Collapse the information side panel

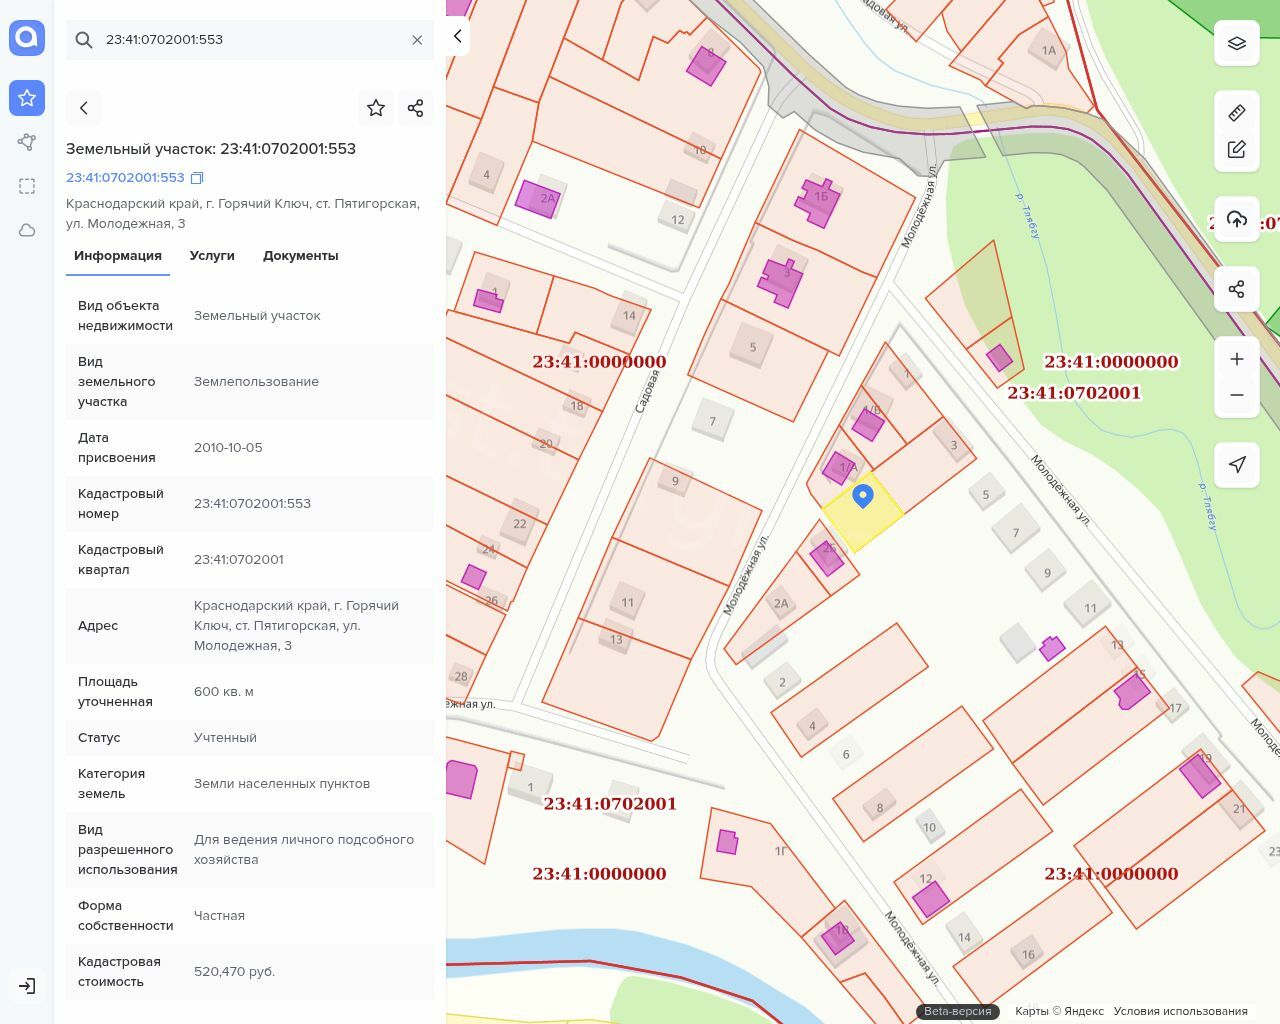pyautogui.click(x=458, y=37)
